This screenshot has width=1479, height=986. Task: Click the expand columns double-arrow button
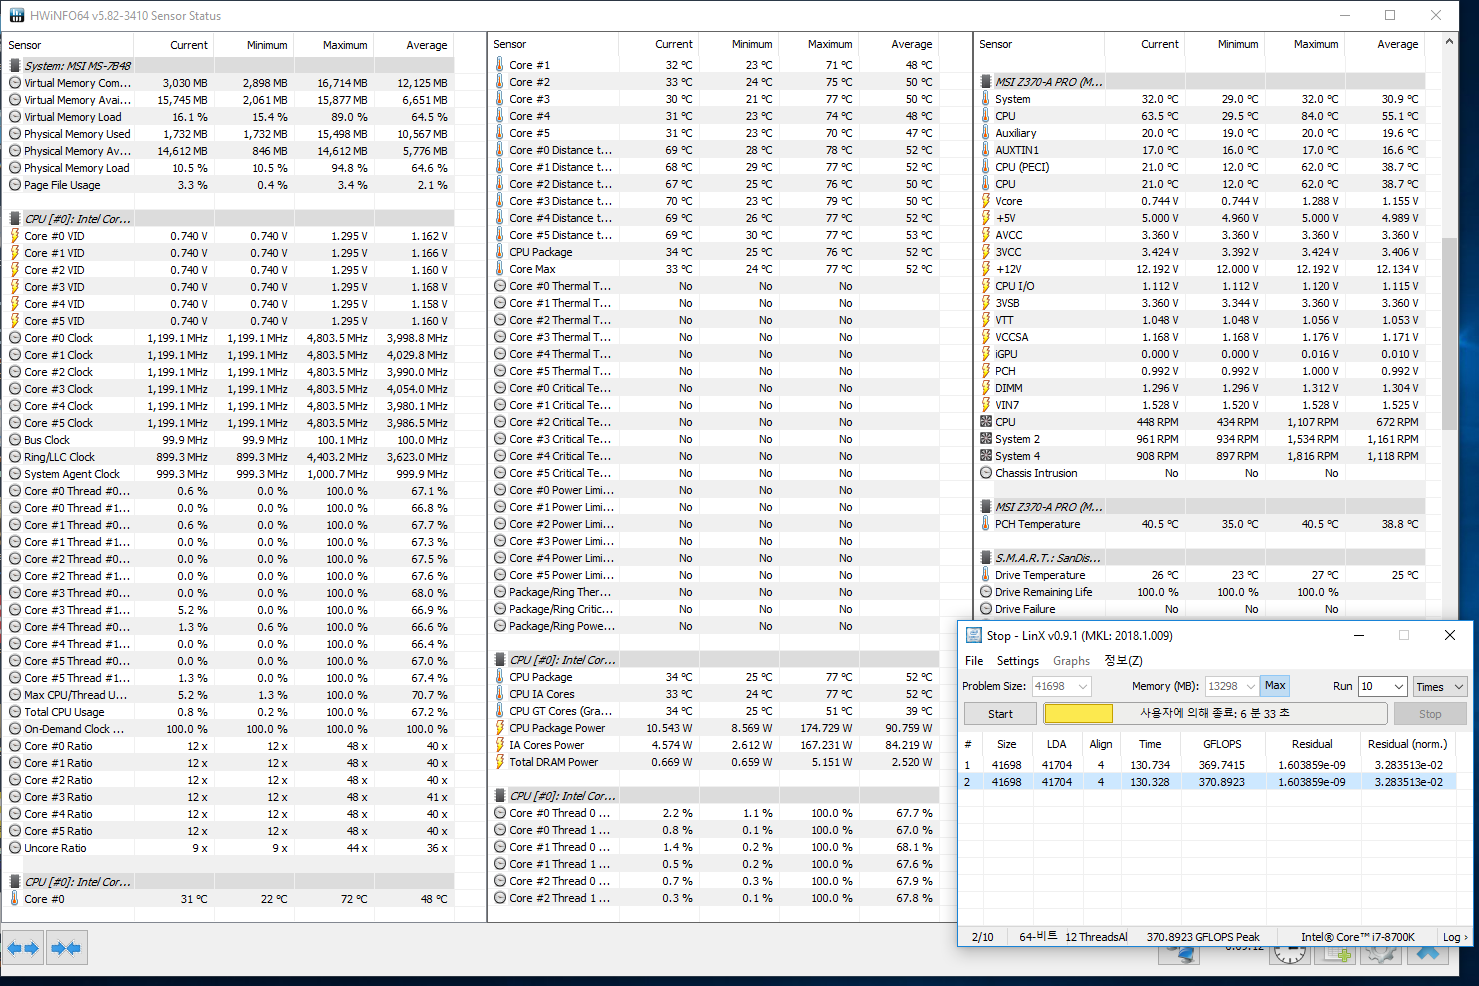[23, 947]
